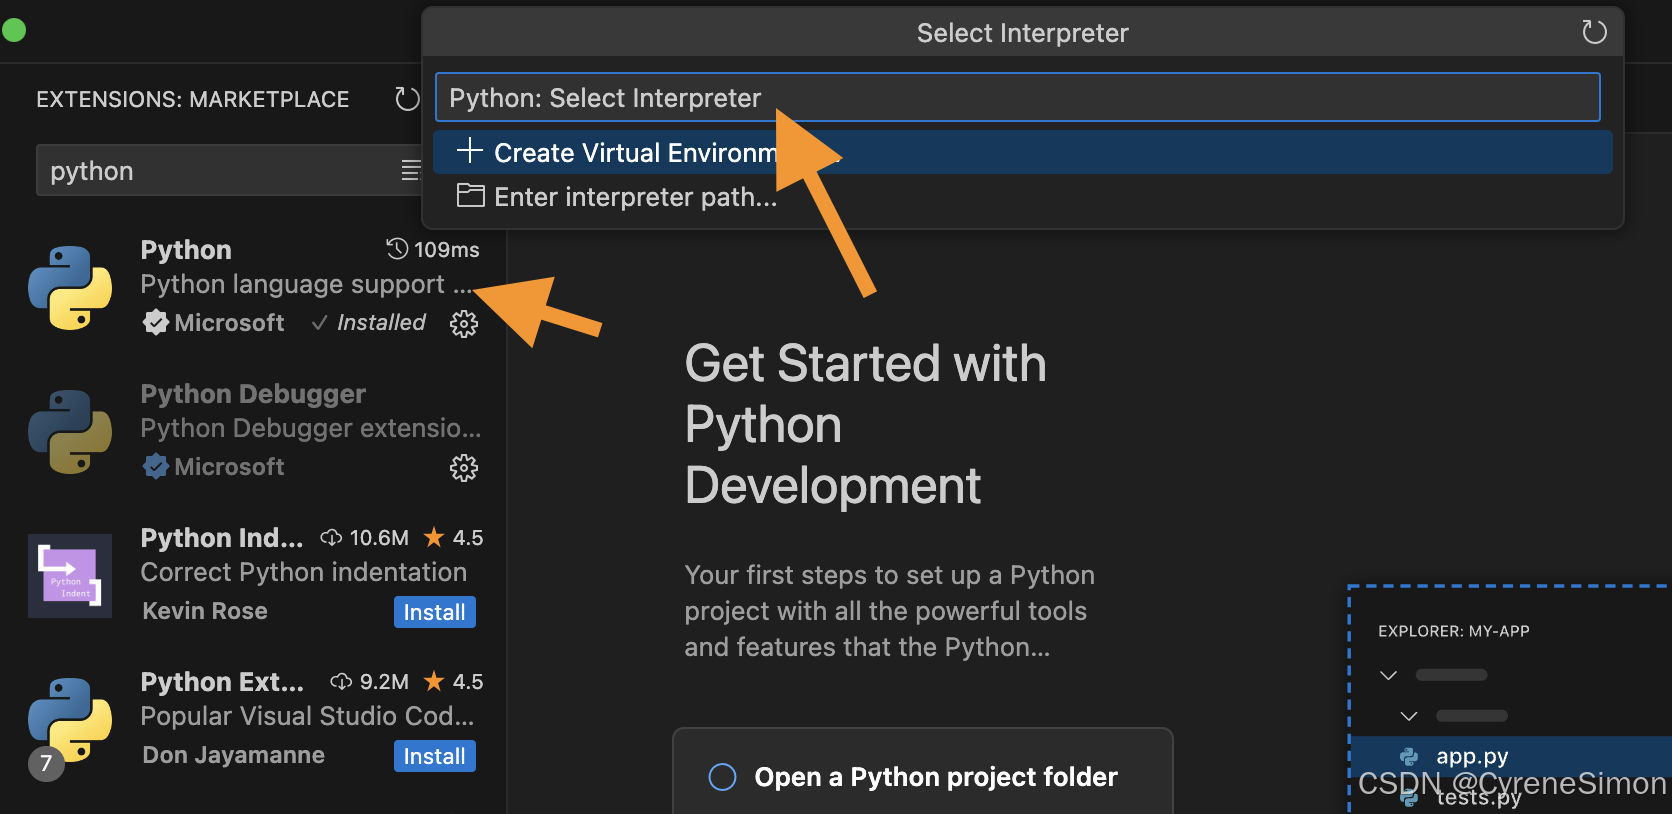The height and width of the screenshot is (814, 1672).
Task: Open app.py in the explorer tree
Action: tap(1471, 756)
